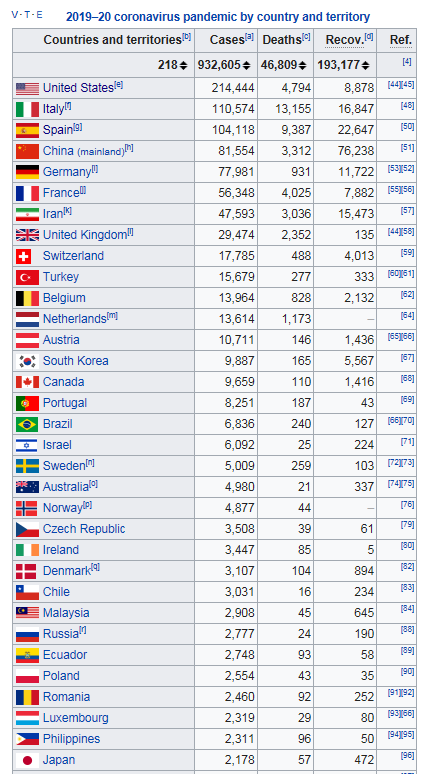The image size is (429, 774).
Task: Sort countries using the arrows beside 218
Action: point(184,65)
